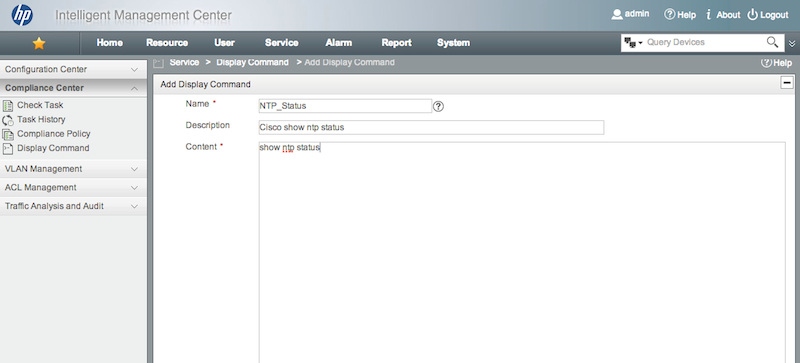Open Display Command link in sidebar
The height and width of the screenshot is (363, 800).
click(x=53, y=148)
